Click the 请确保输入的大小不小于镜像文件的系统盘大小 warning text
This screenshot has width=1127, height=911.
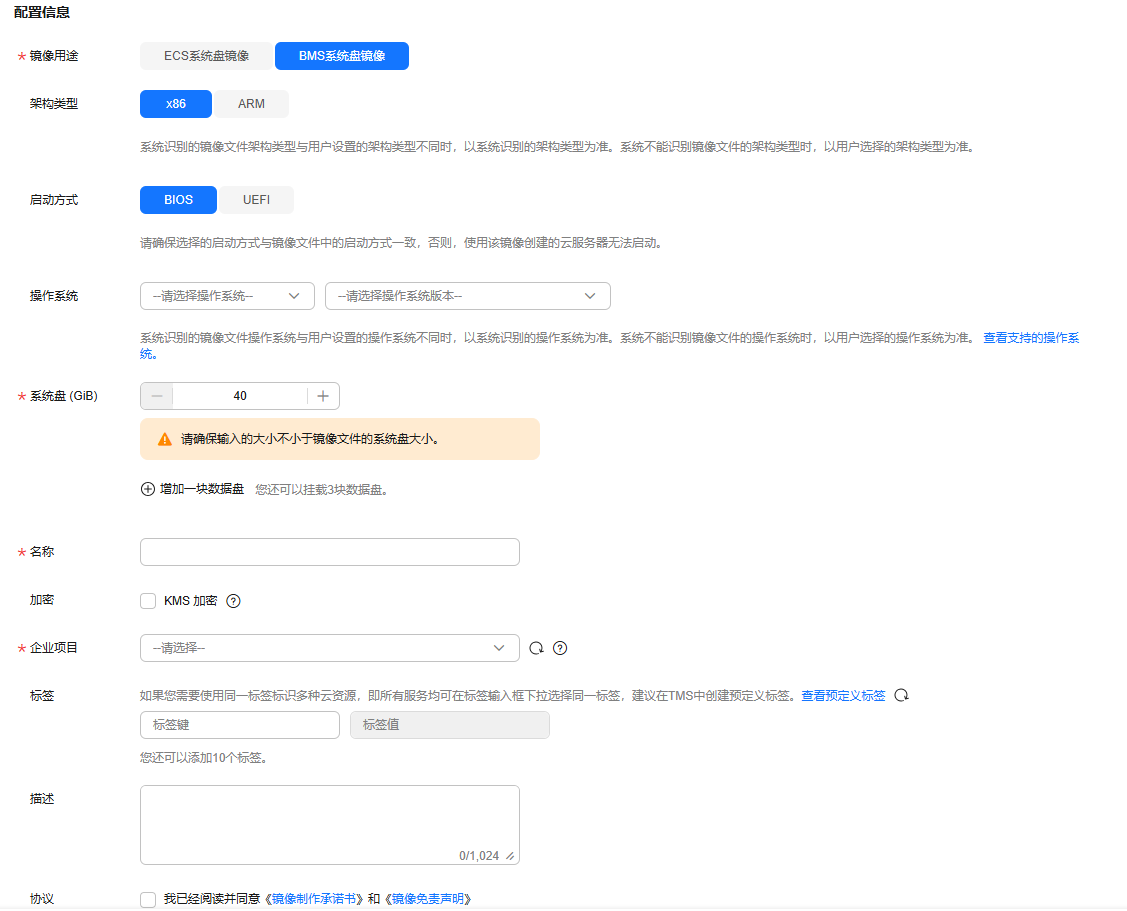click(x=310, y=439)
